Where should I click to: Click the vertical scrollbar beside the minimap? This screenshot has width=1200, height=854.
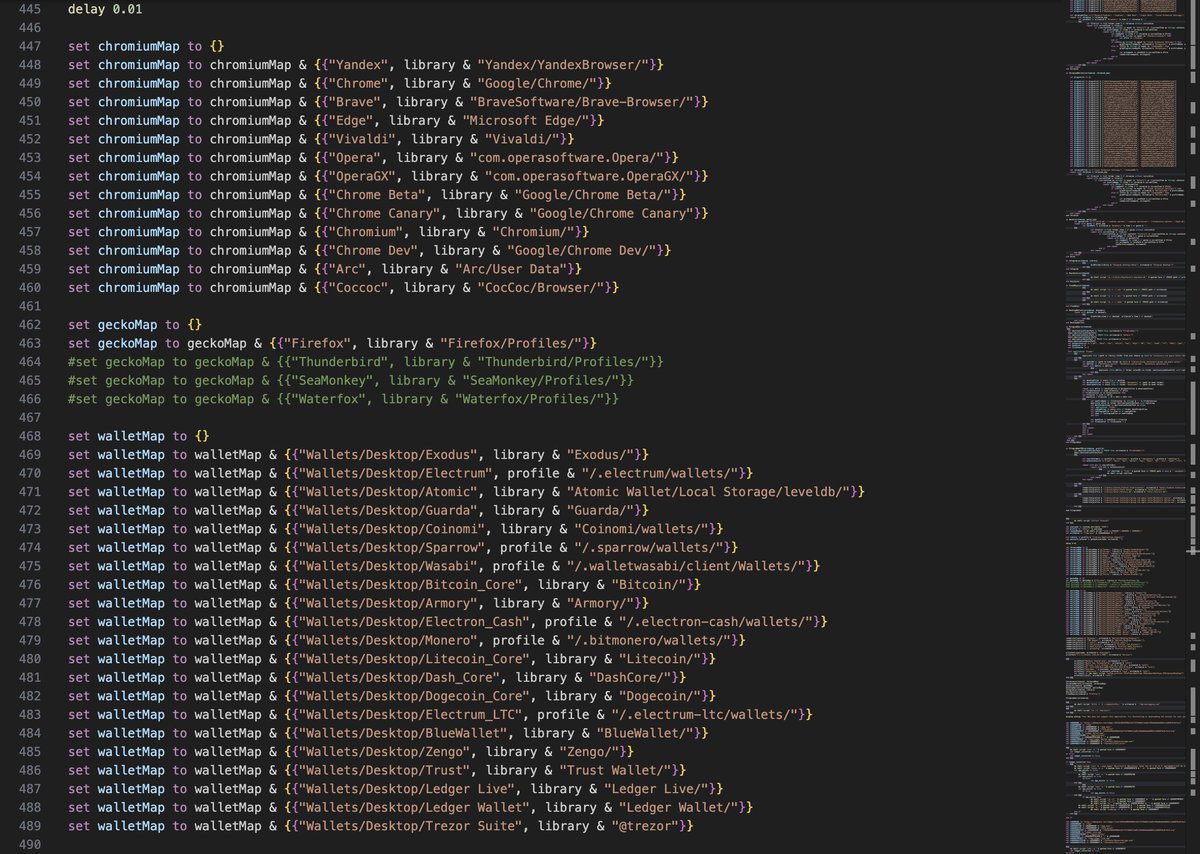pyautogui.click(x=1193, y=427)
